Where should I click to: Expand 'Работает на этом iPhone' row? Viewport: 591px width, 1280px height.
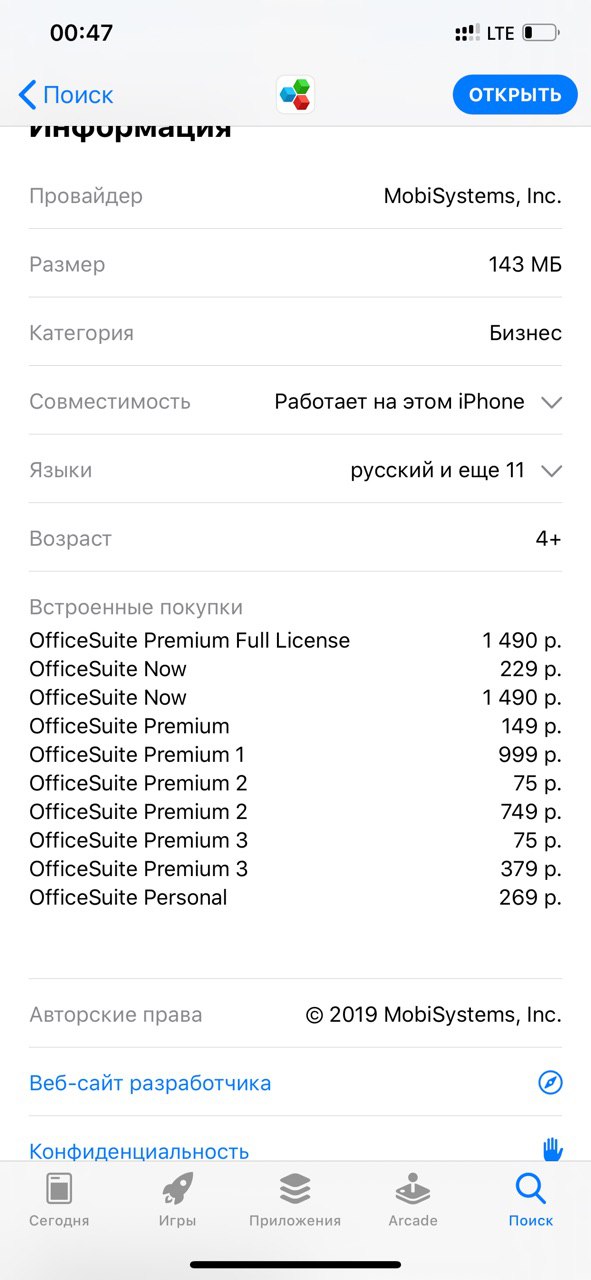[295, 401]
